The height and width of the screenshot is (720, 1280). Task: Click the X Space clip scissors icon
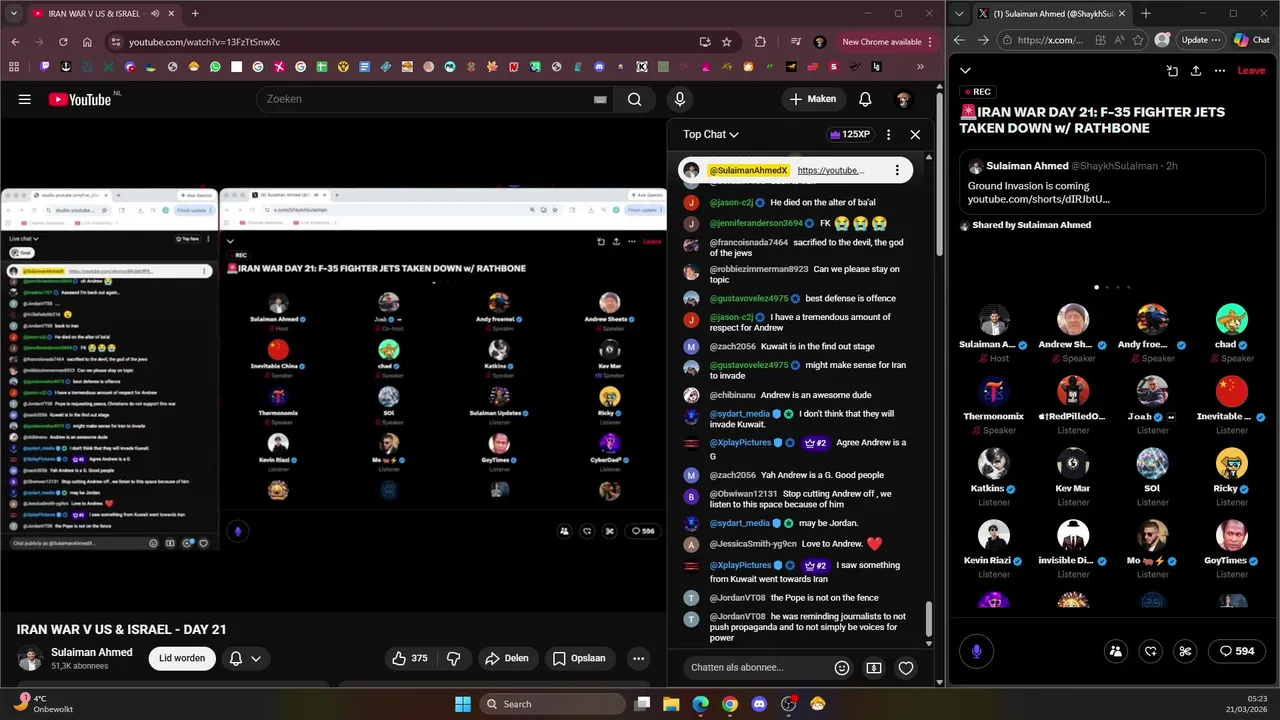[x=1185, y=651]
